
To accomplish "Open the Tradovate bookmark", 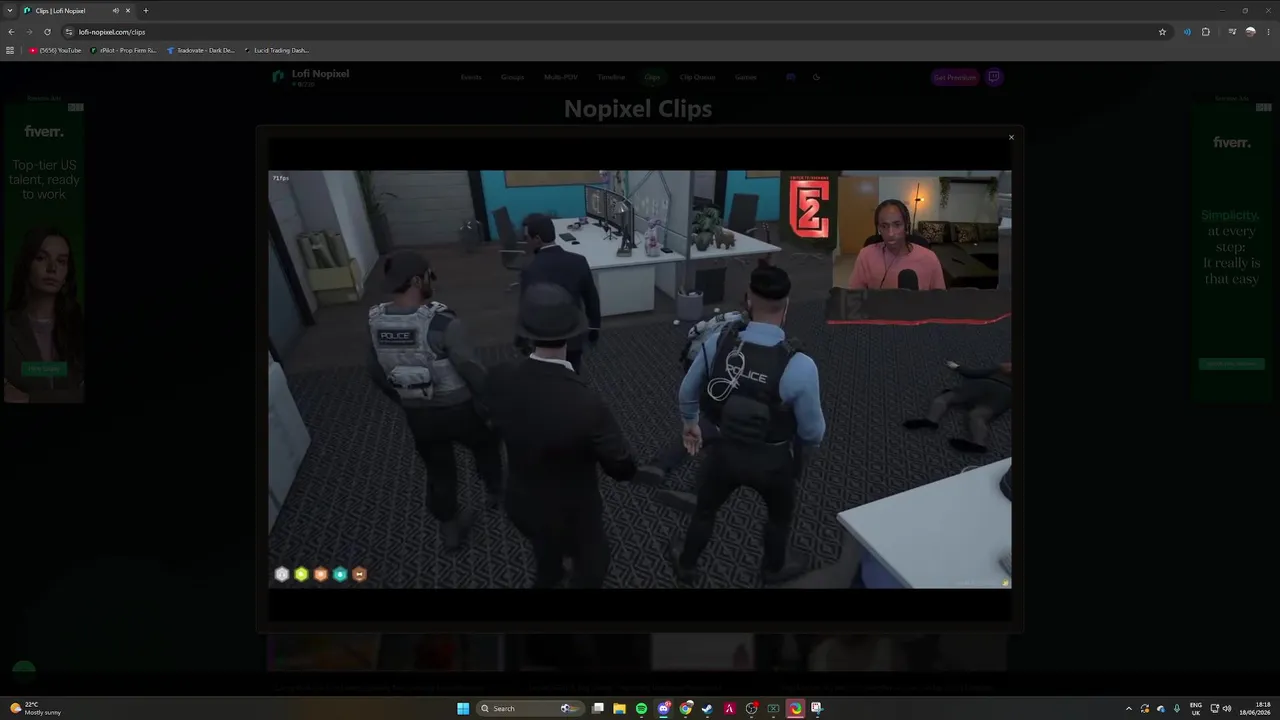I will click(x=201, y=50).
